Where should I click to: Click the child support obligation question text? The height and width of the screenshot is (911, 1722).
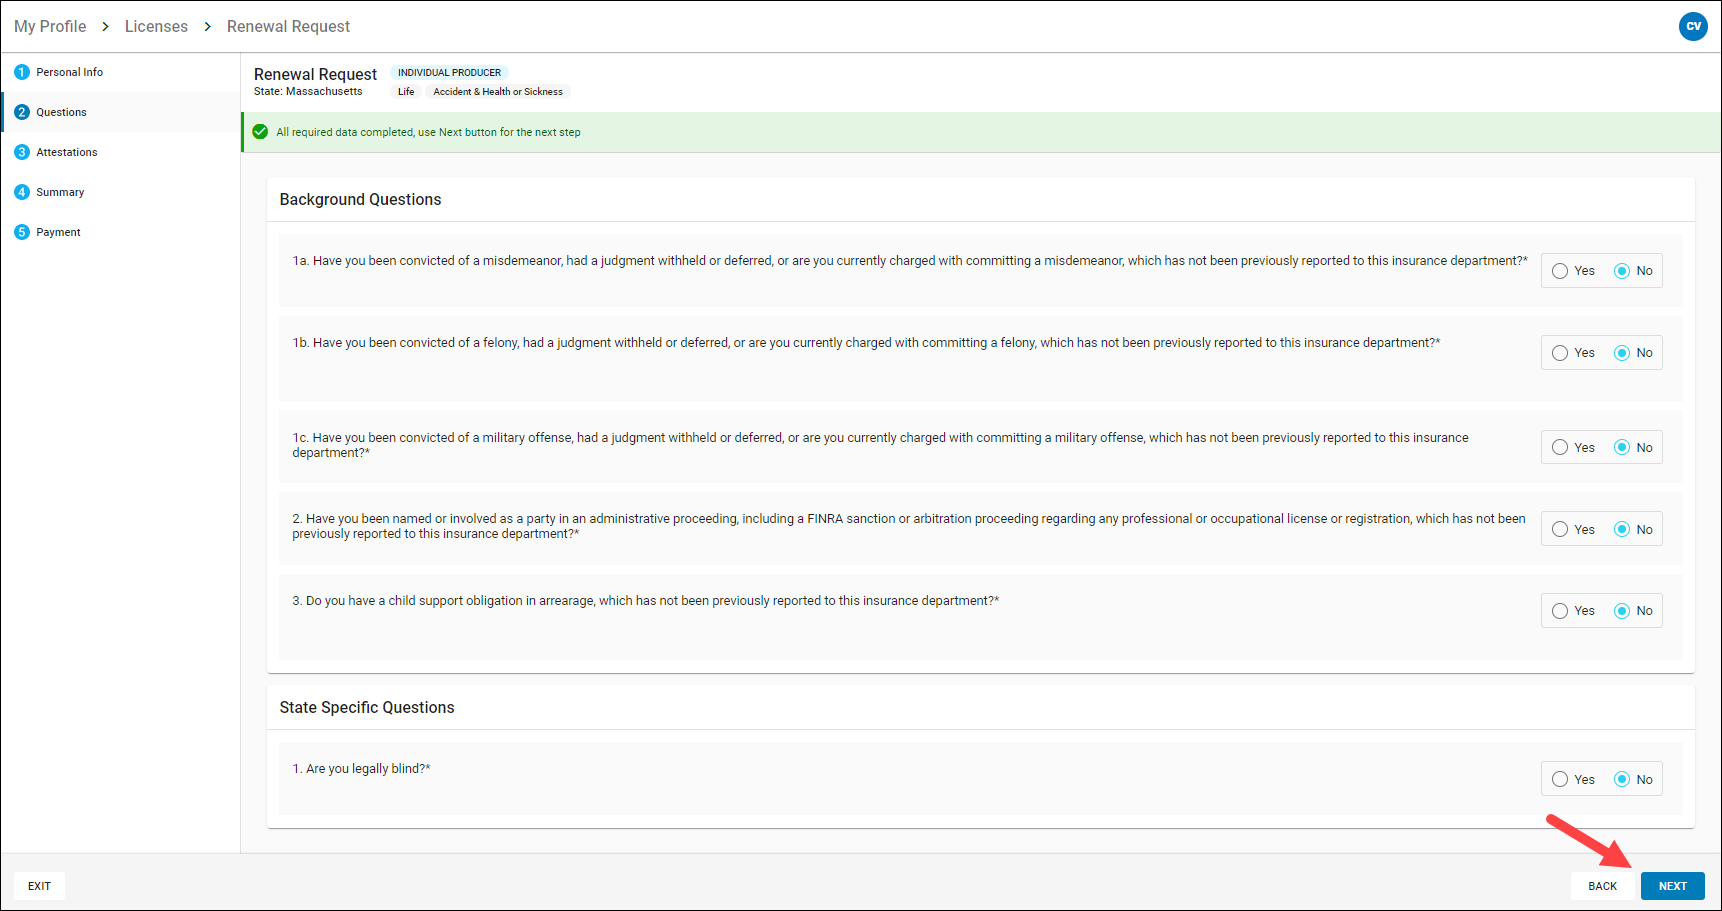pos(645,601)
